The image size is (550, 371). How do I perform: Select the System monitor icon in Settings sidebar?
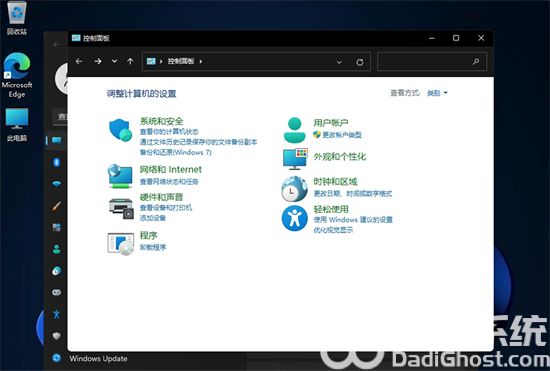tap(56, 140)
